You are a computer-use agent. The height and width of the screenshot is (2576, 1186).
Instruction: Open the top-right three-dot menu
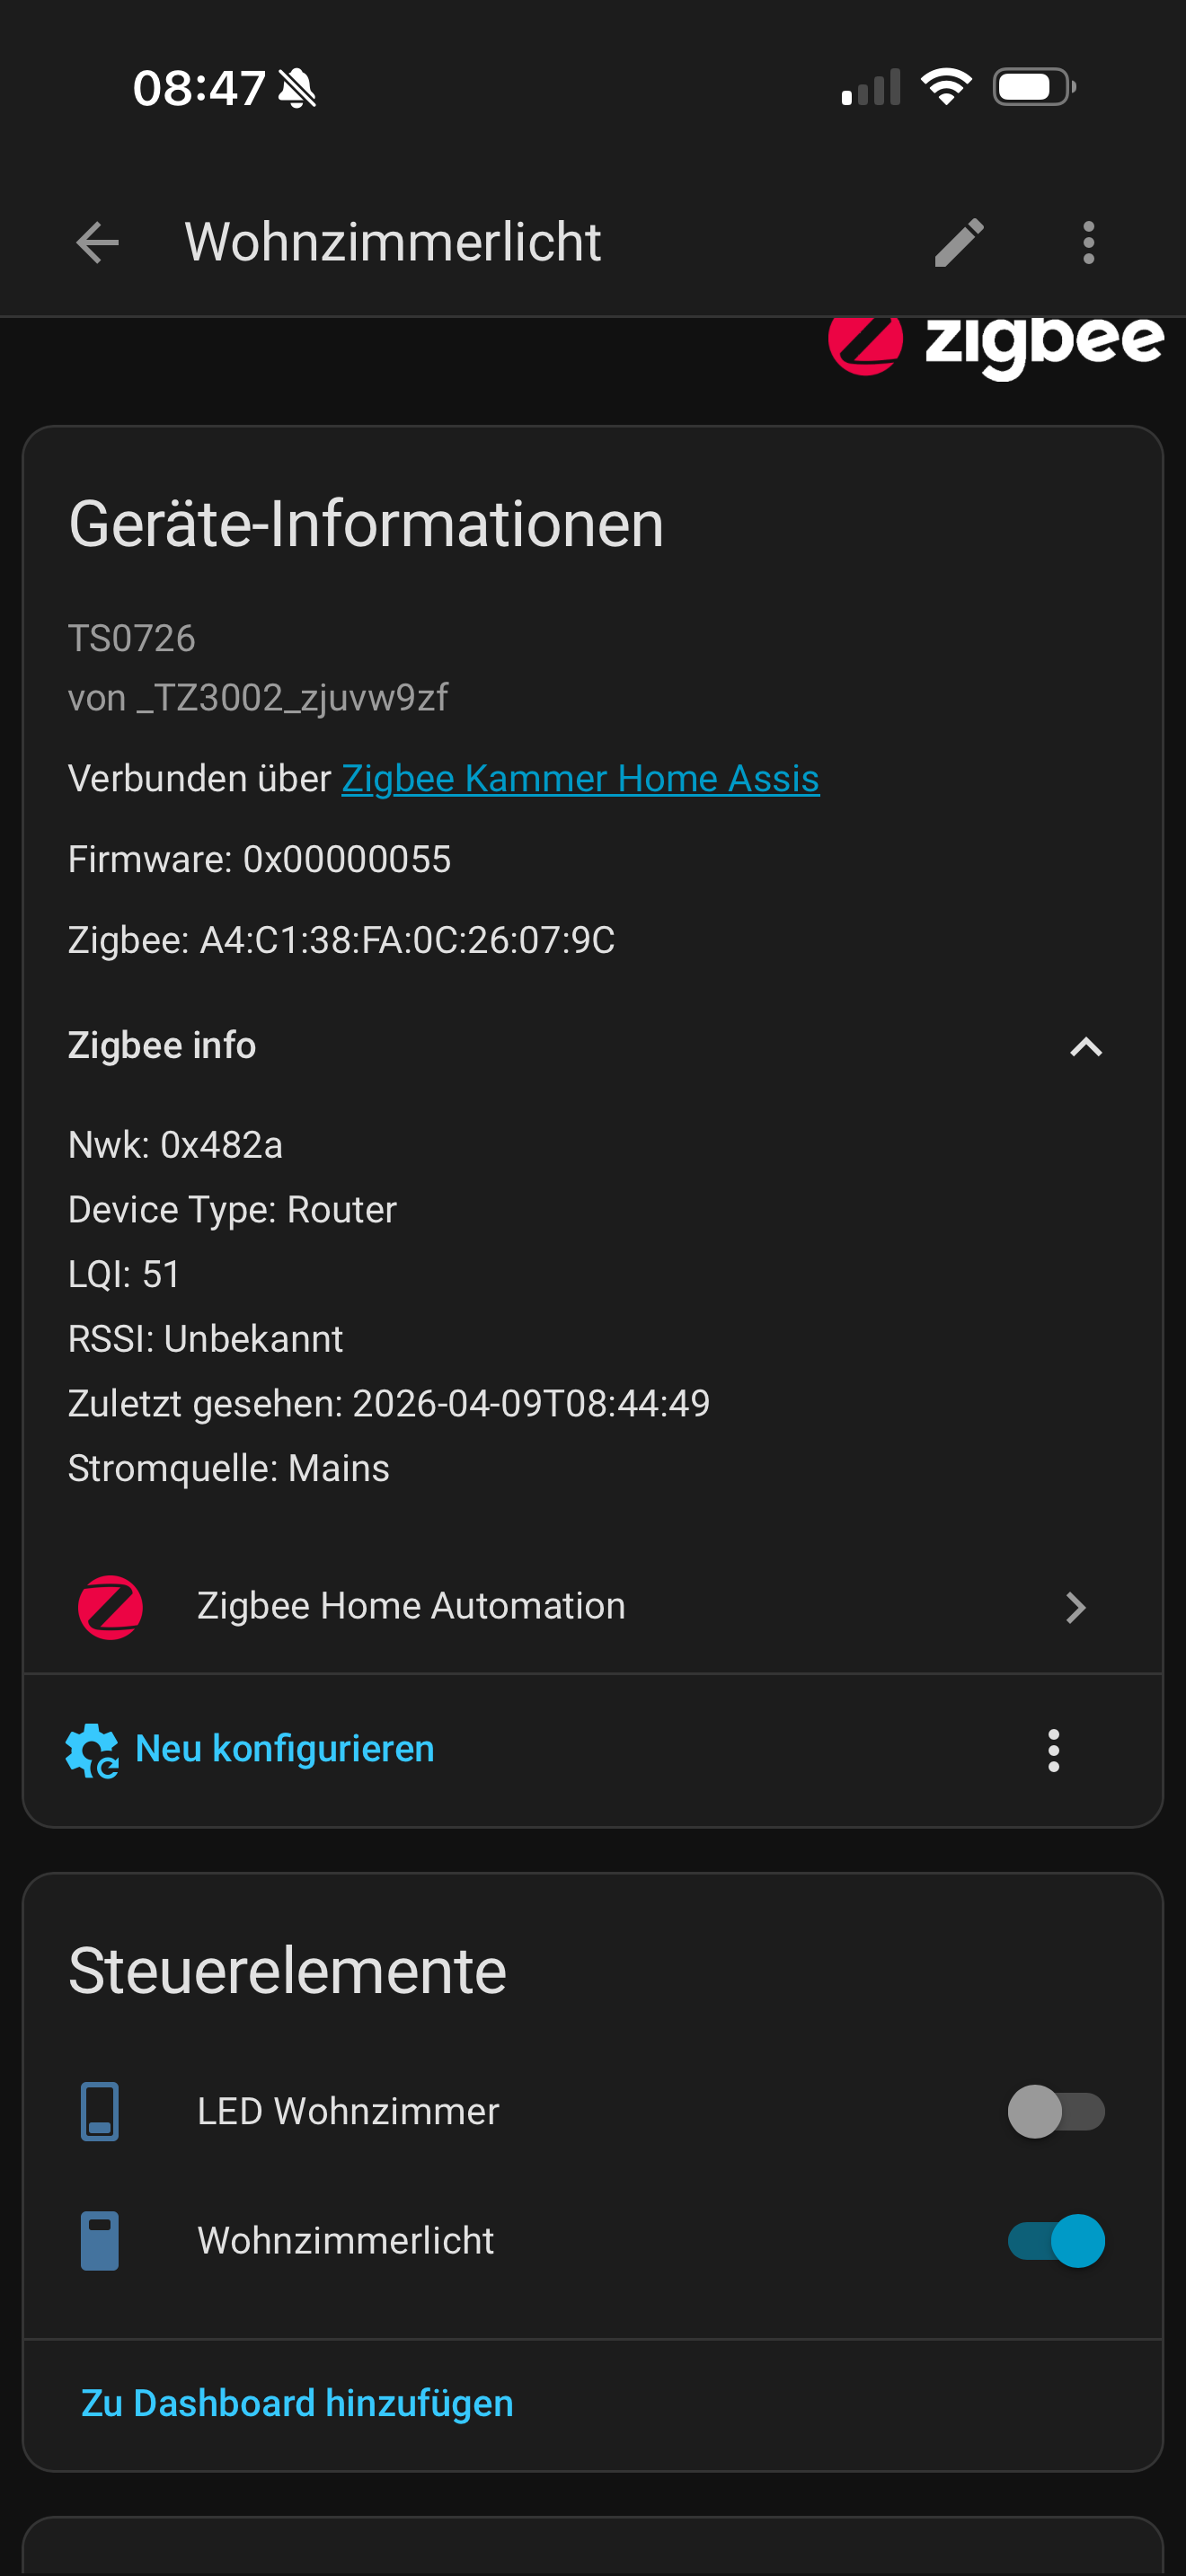coord(1088,243)
